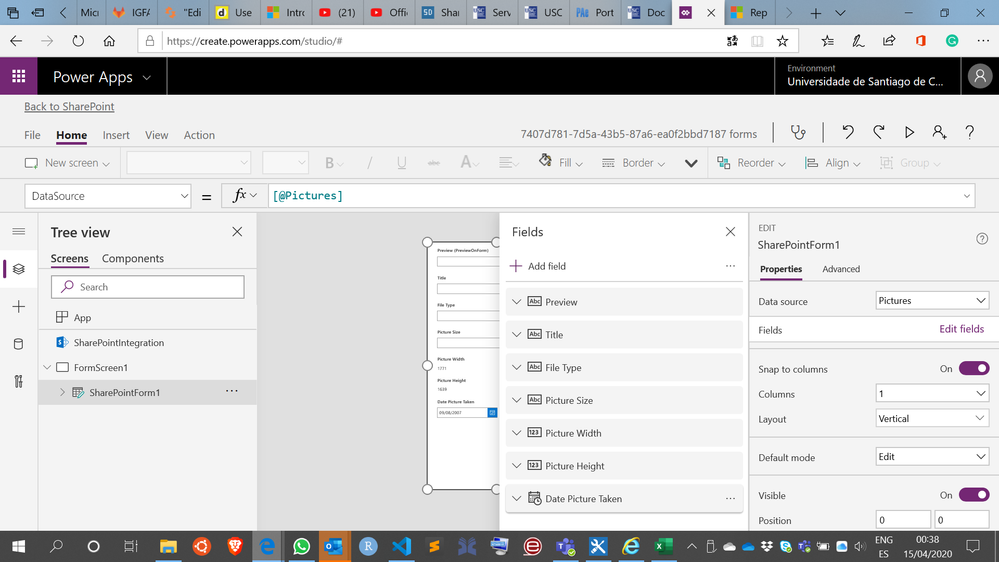Expand the Picture Height field card

(517, 466)
